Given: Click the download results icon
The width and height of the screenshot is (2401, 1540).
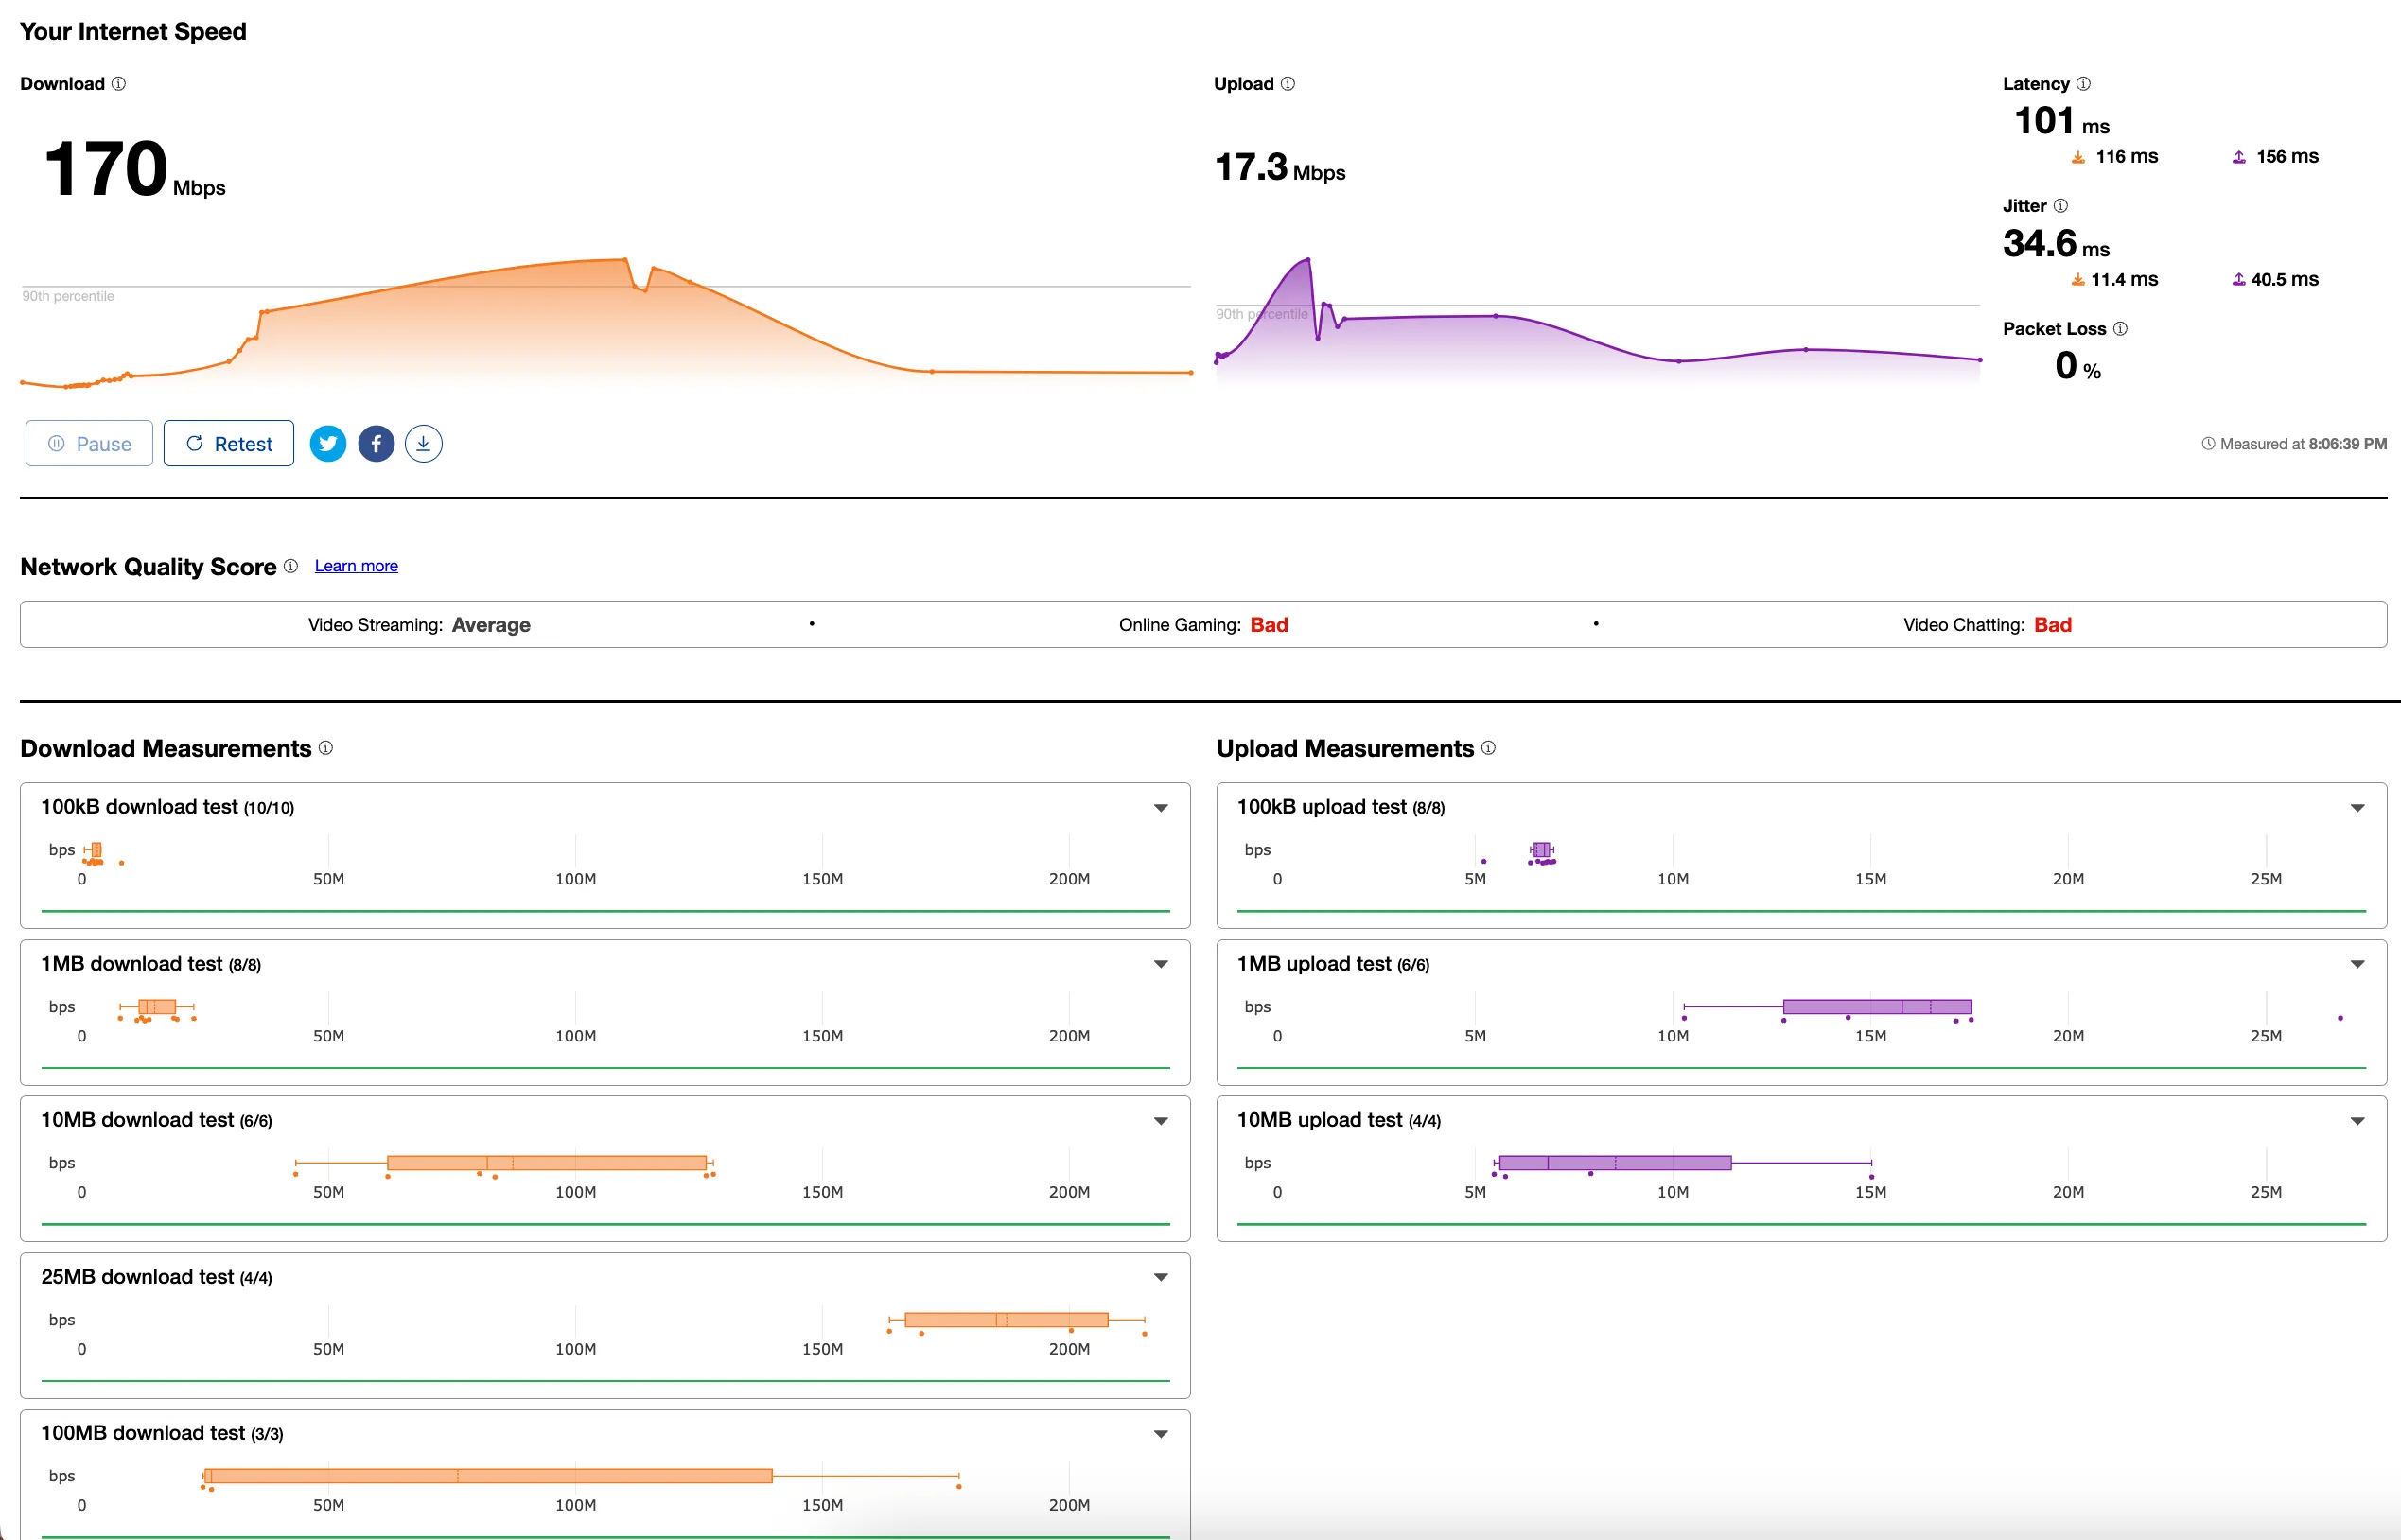Looking at the screenshot, I should 424,443.
